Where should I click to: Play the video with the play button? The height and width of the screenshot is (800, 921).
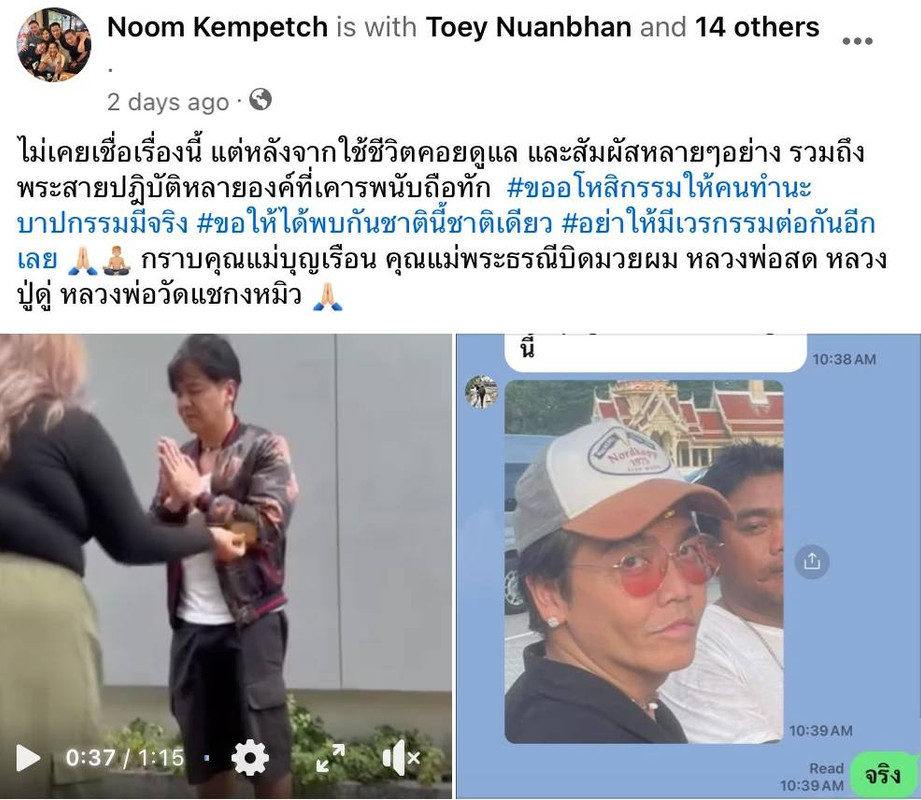coord(28,758)
